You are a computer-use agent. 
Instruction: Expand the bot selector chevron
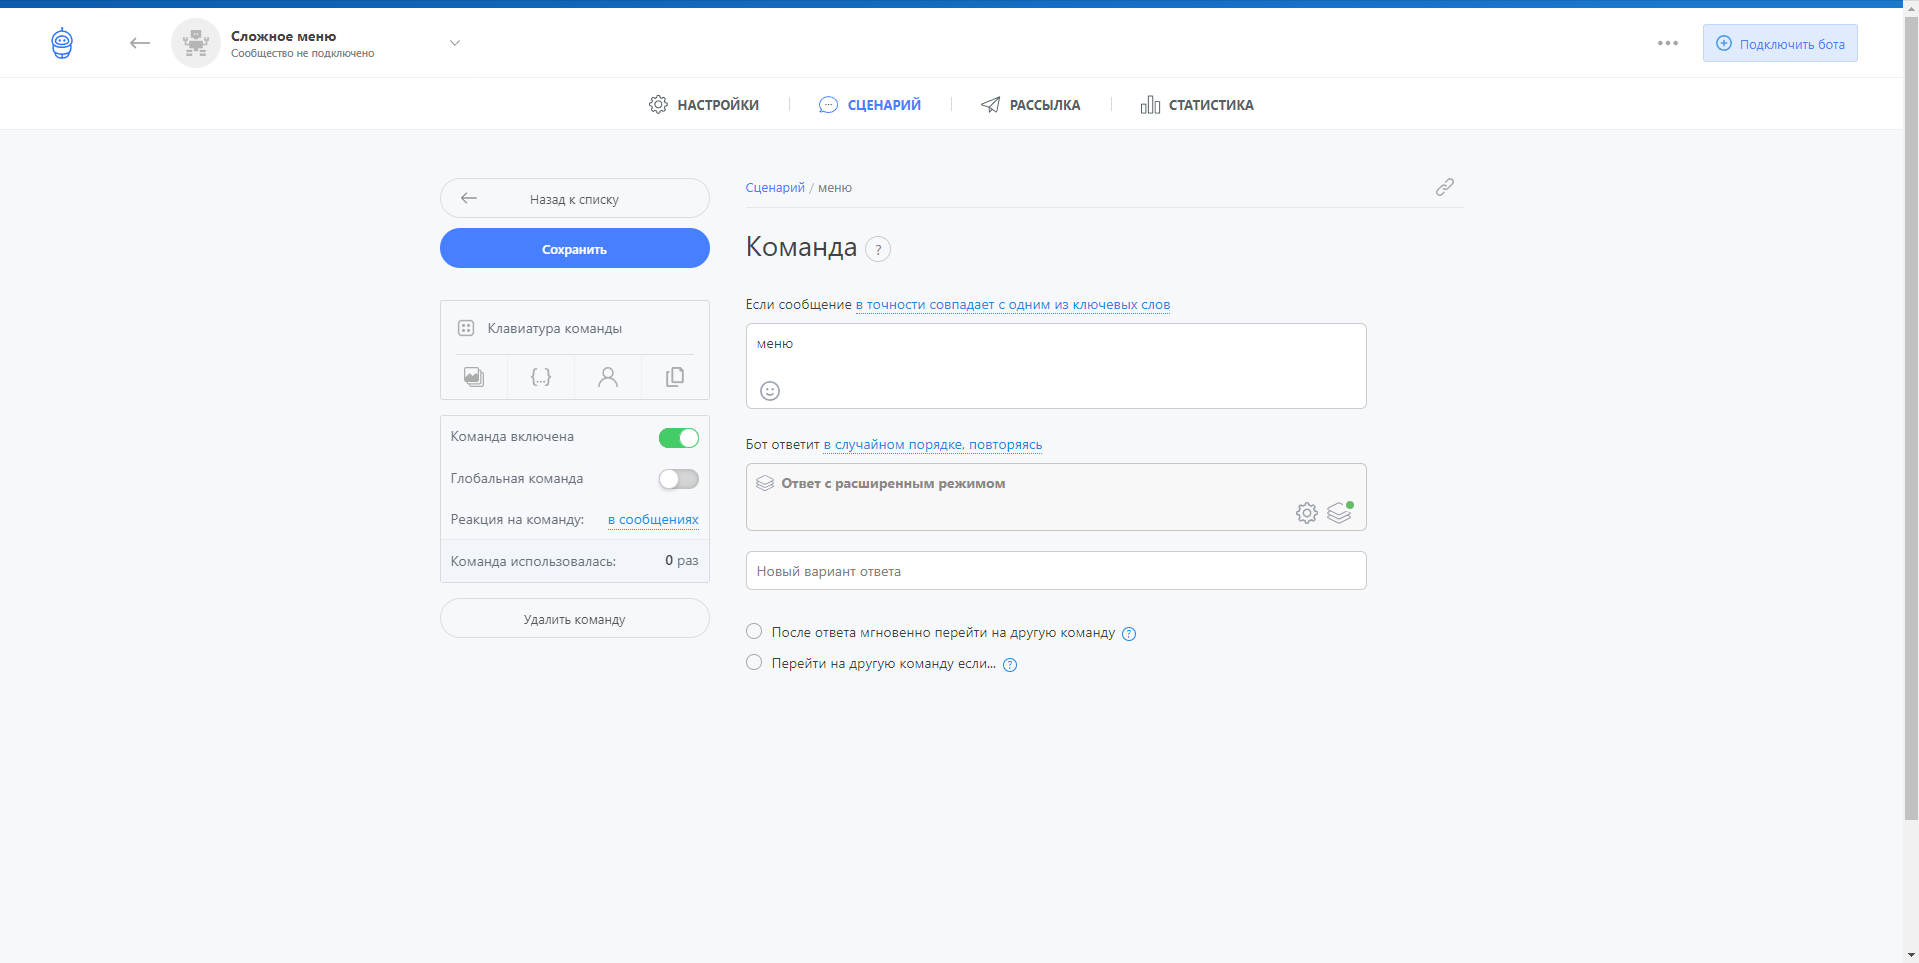[455, 43]
